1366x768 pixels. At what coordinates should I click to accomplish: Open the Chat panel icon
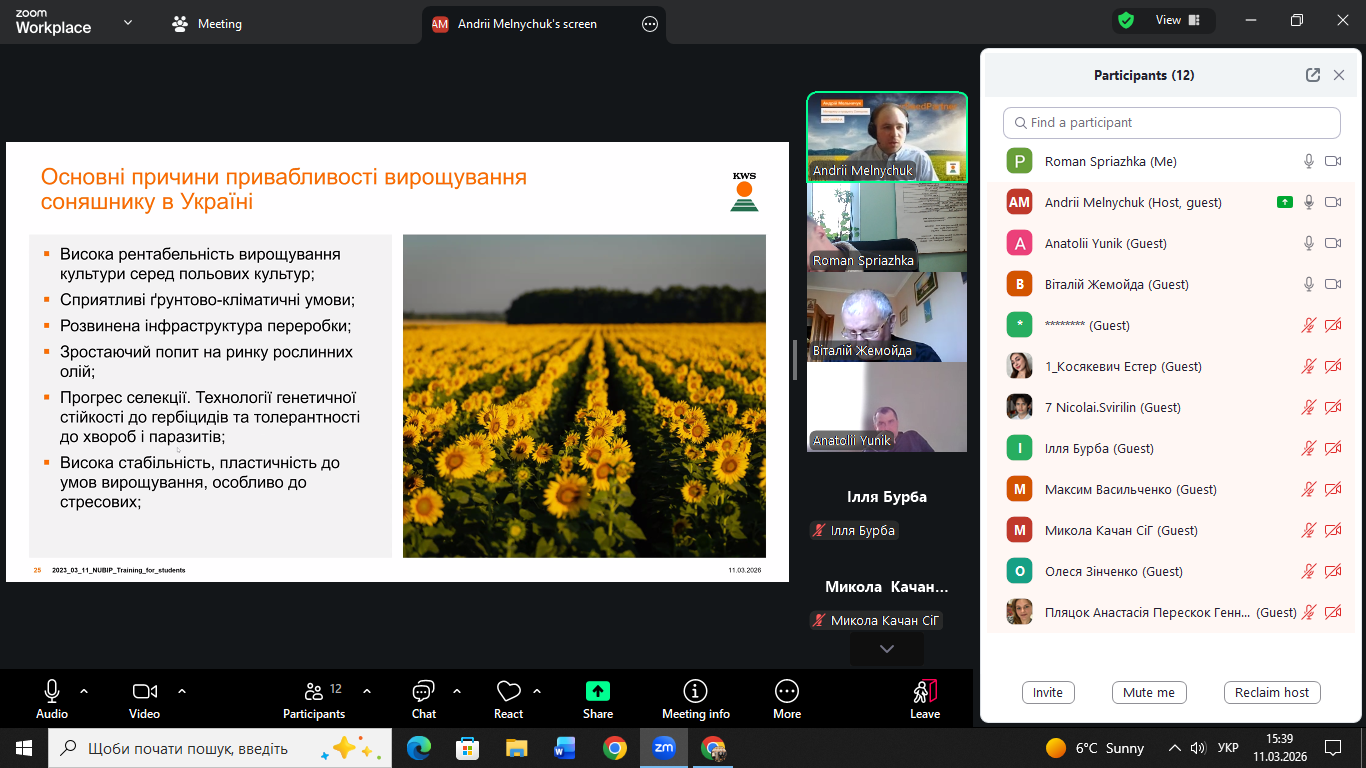pyautogui.click(x=423, y=691)
